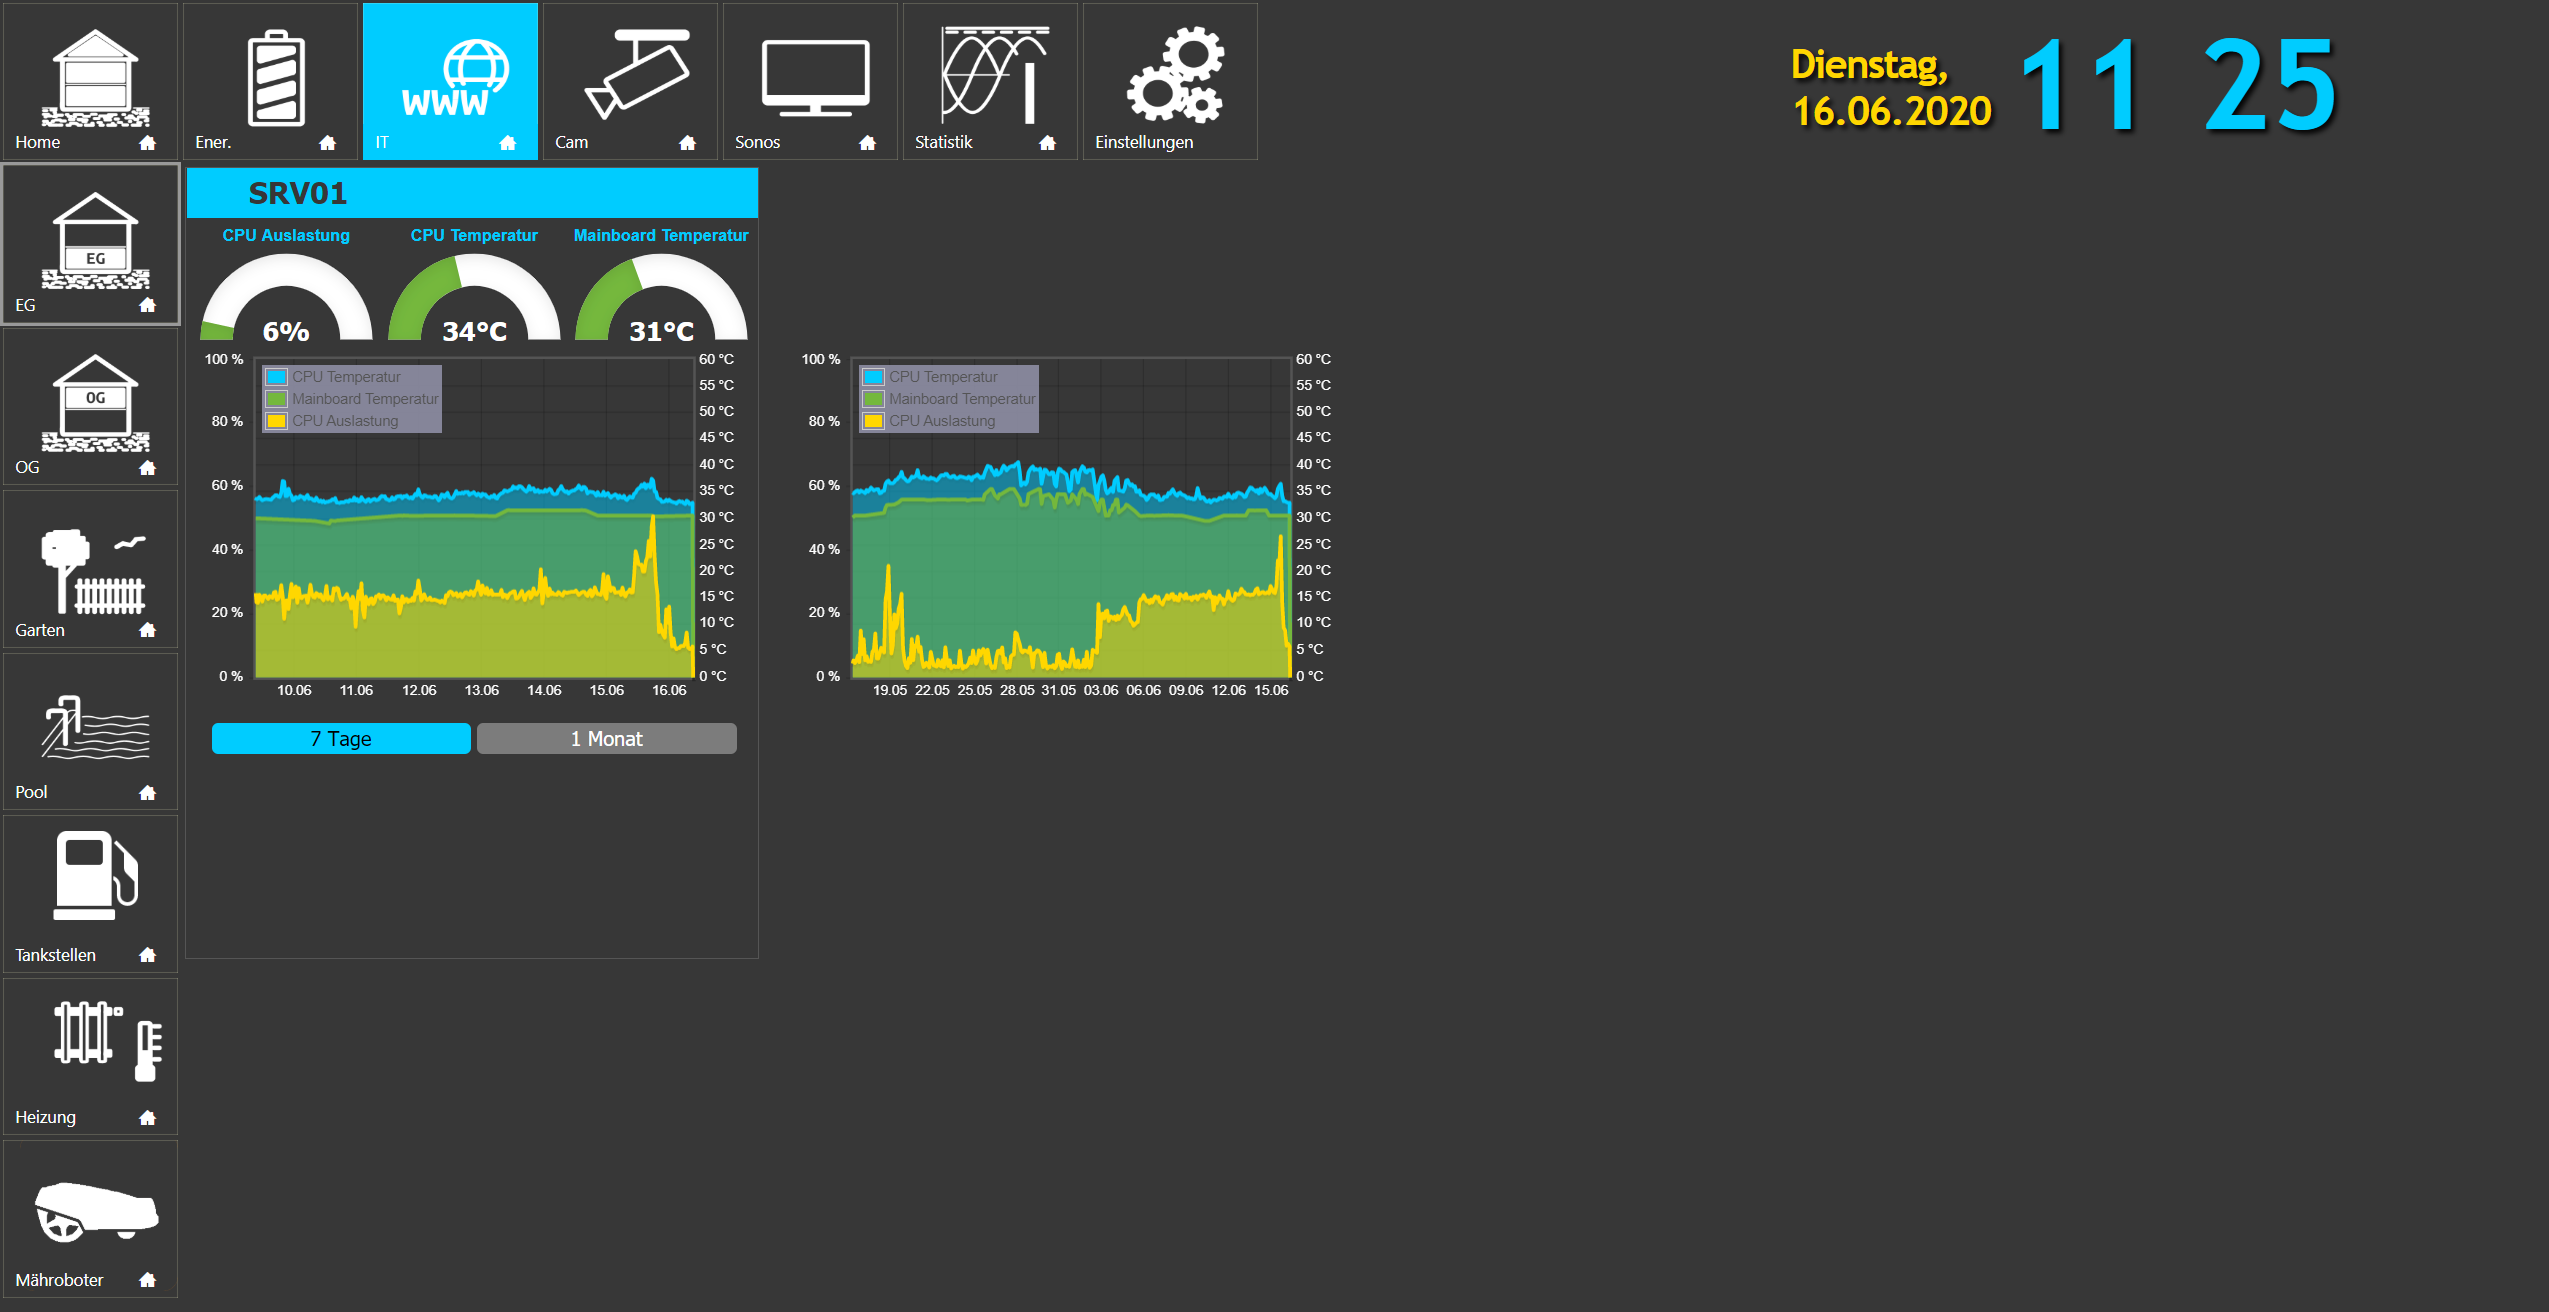
Task: Select the EG ground floor tile
Action: pyautogui.click(x=91, y=245)
